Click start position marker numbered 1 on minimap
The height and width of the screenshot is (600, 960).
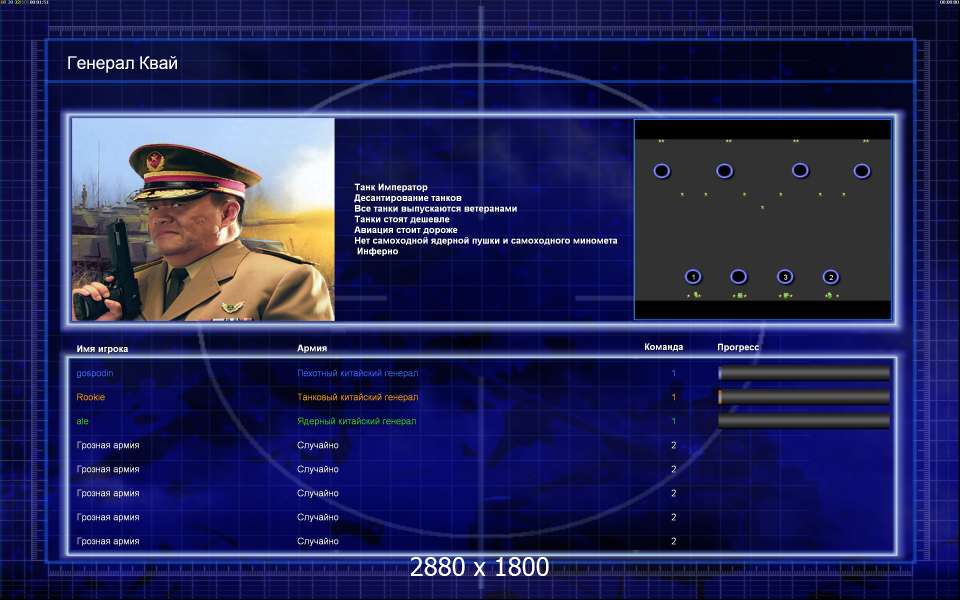[x=693, y=277]
